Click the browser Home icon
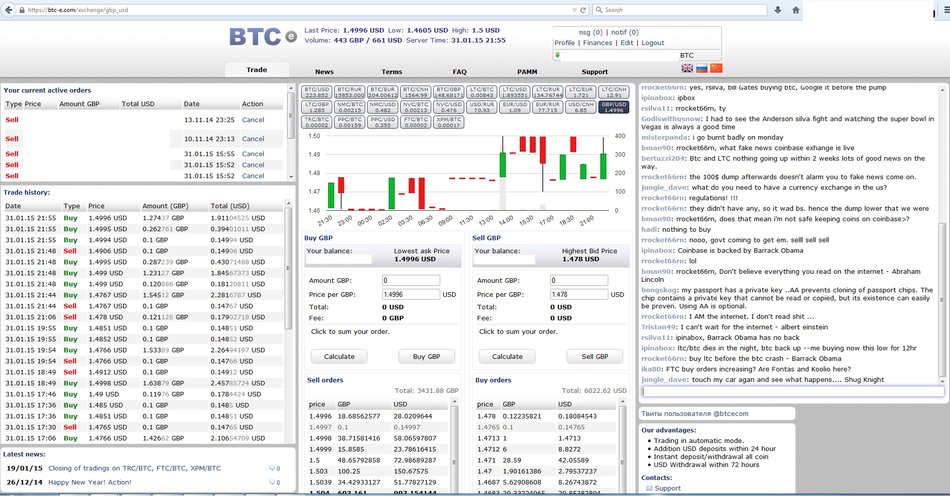This screenshot has height=496, width=950. point(796,10)
